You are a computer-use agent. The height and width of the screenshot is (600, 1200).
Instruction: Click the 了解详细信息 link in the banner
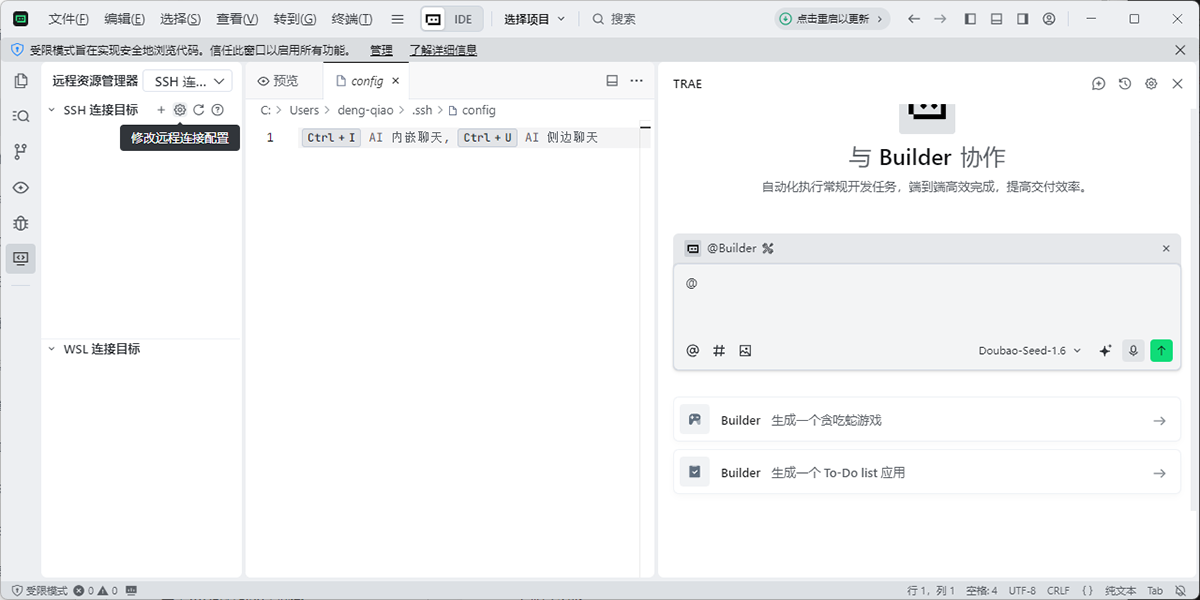443,50
